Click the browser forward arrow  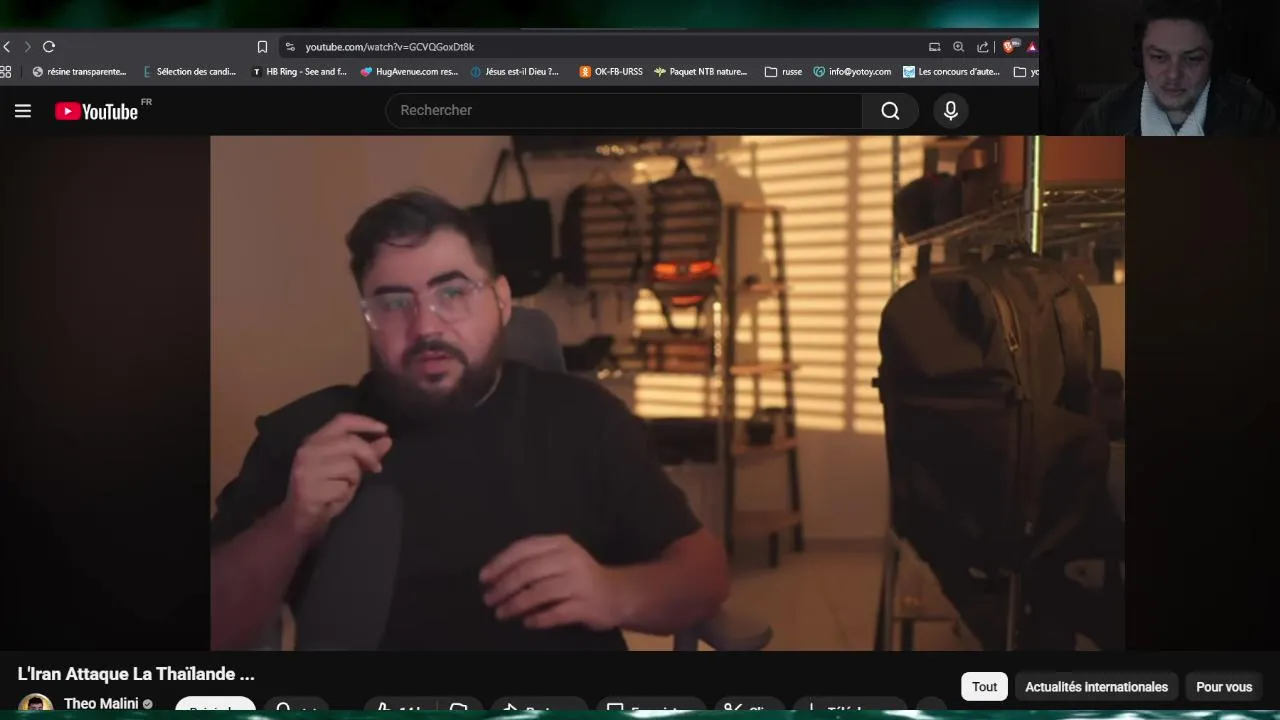tap(27, 47)
